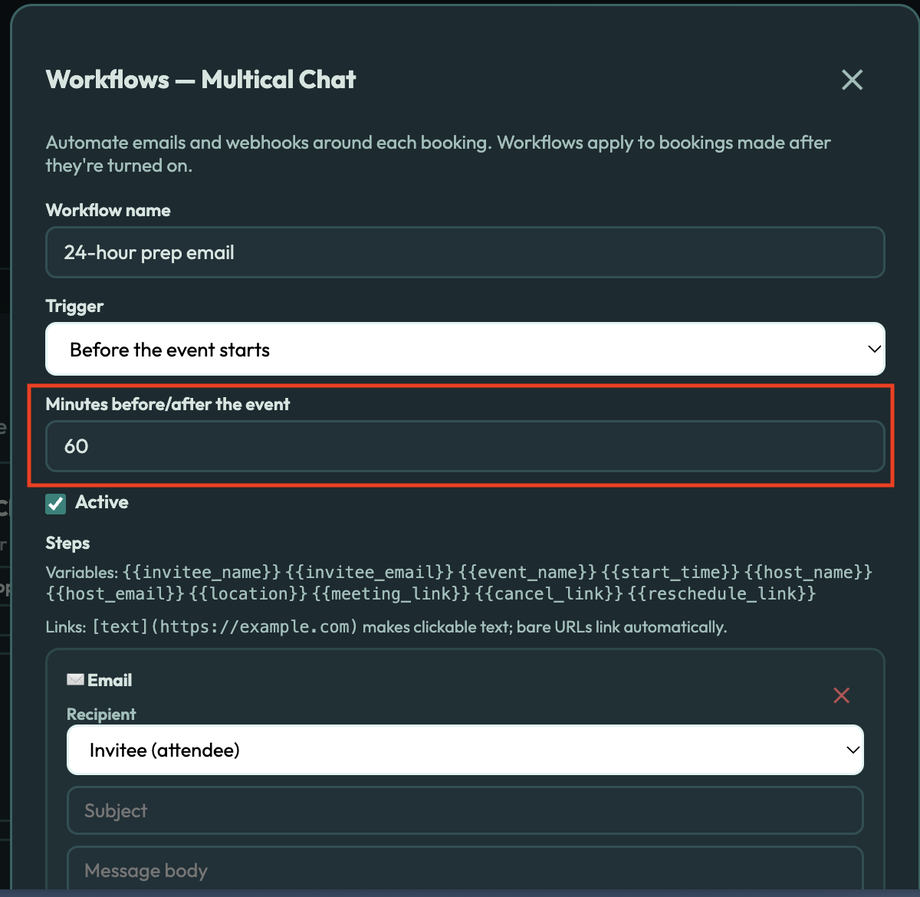The image size is (920, 897).
Task: Click the https://example.com sample link text
Action: pyautogui.click(x=254, y=627)
